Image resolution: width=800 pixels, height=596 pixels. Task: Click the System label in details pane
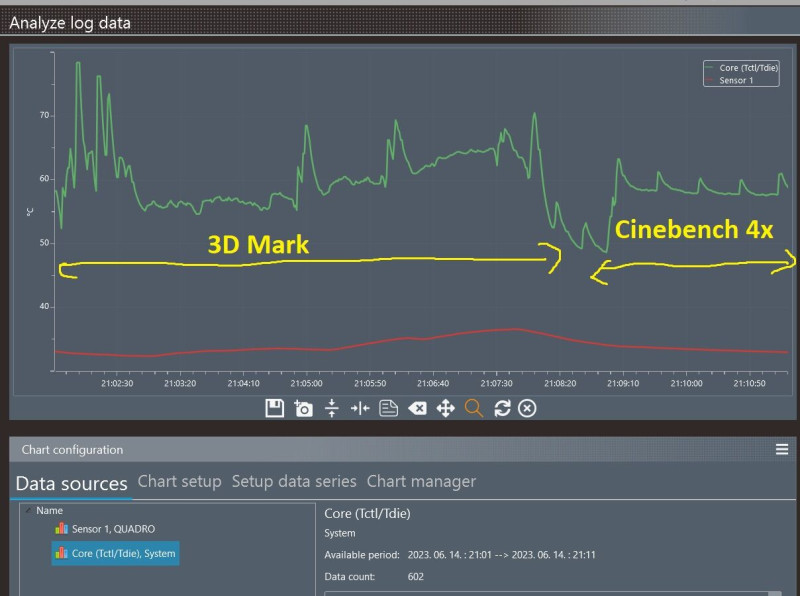(340, 533)
